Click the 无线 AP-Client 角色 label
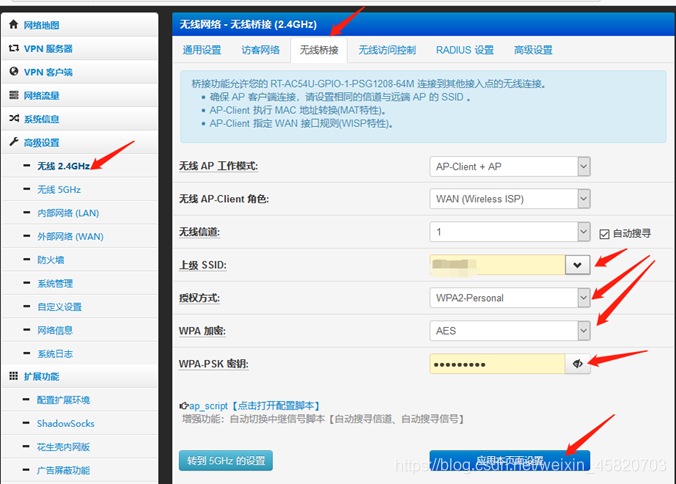The height and width of the screenshot is (484, 676). 224,199
